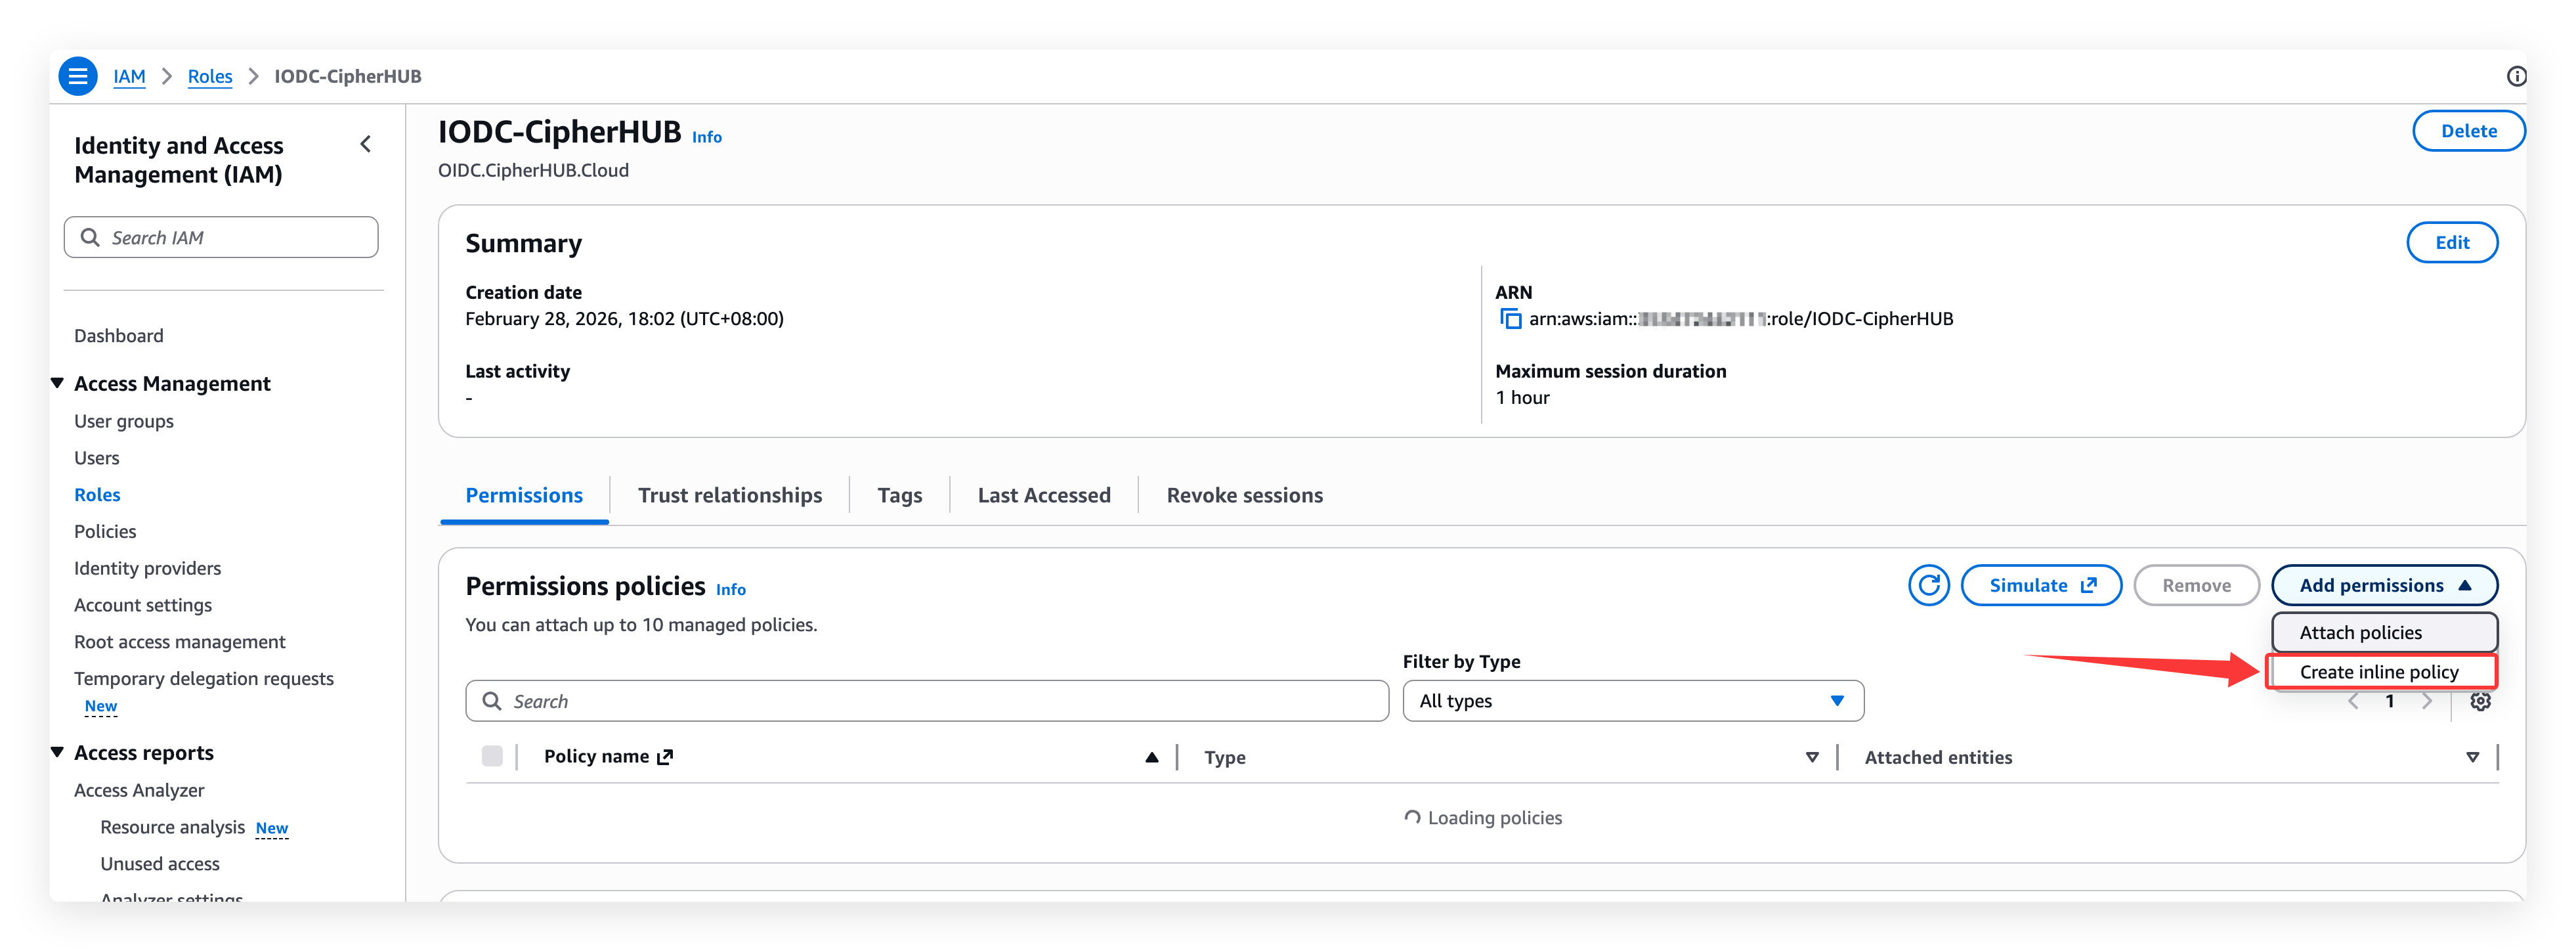The width and height of the screenshot is (2576, 951).
Task: Open table preferences gear icon
Action: pos(2480,701)
